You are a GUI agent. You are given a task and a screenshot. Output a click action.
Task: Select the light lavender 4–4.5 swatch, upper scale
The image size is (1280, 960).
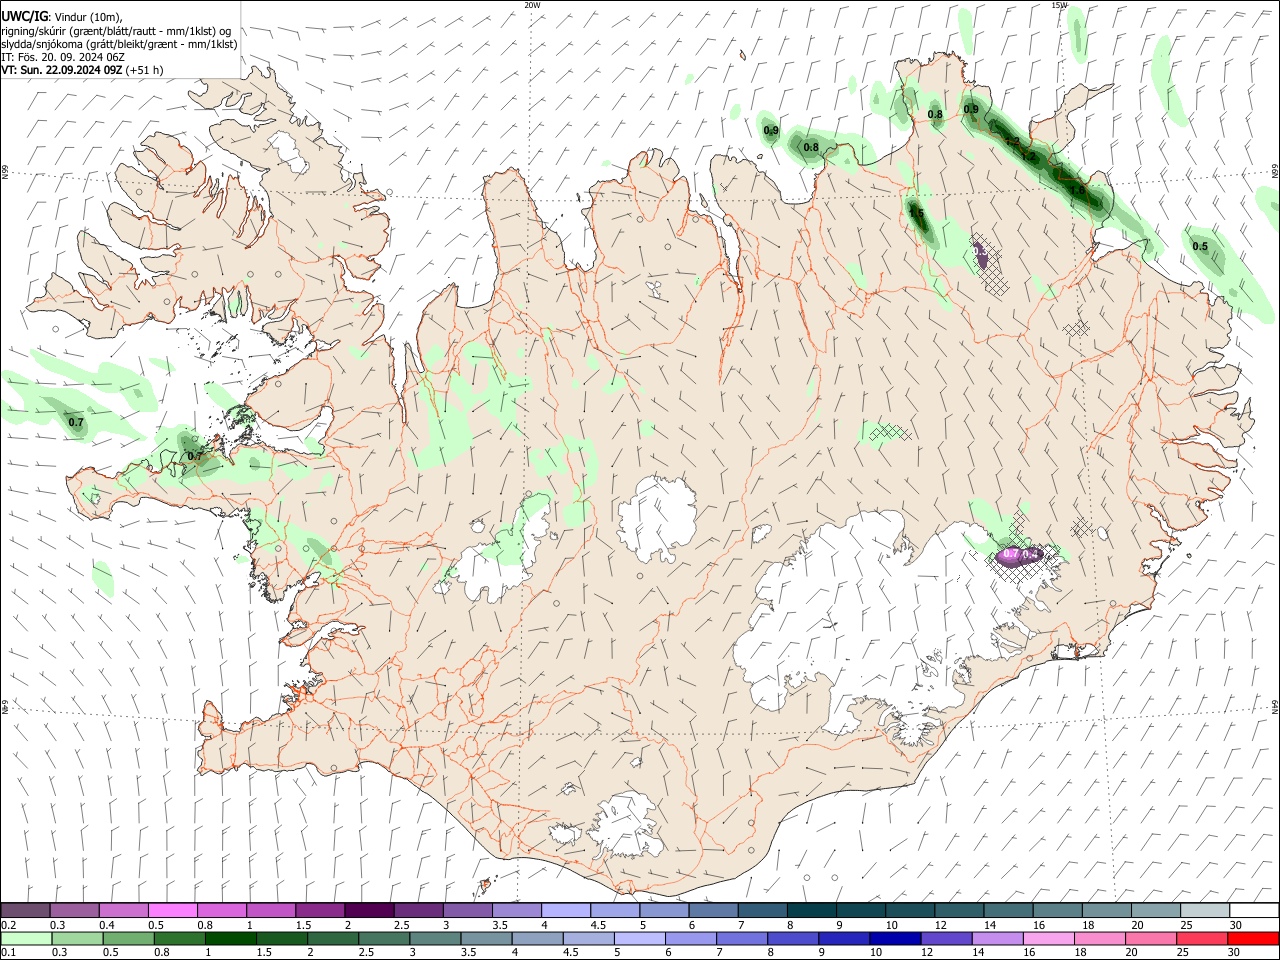click(566, 911)
